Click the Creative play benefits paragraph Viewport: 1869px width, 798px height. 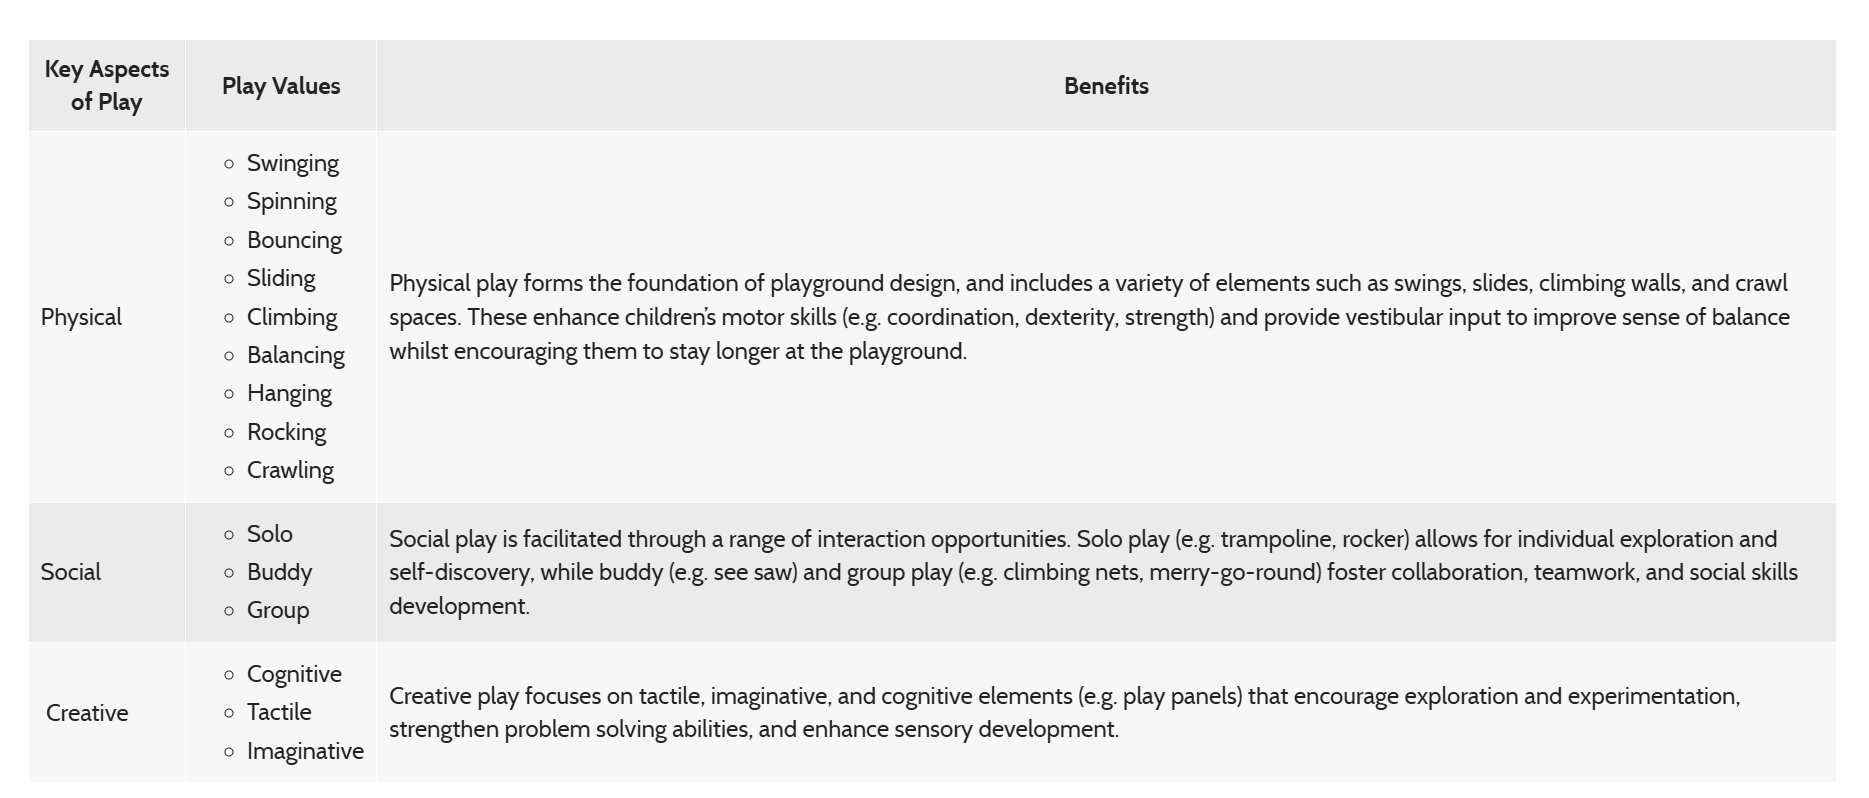tap(1064, 712)
